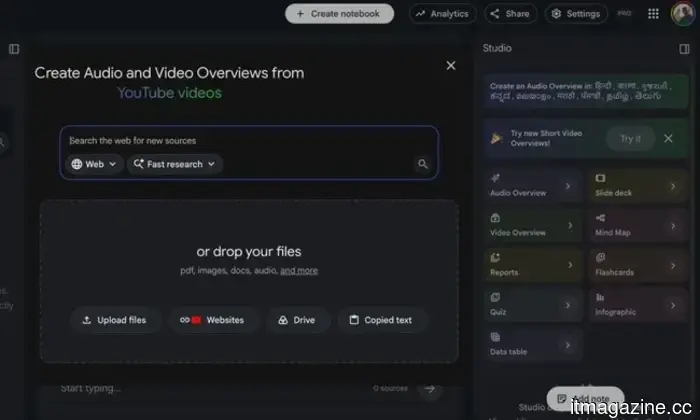Open the Google apps grid
Viewport: 700px width, 420px height.
point(653,14)
